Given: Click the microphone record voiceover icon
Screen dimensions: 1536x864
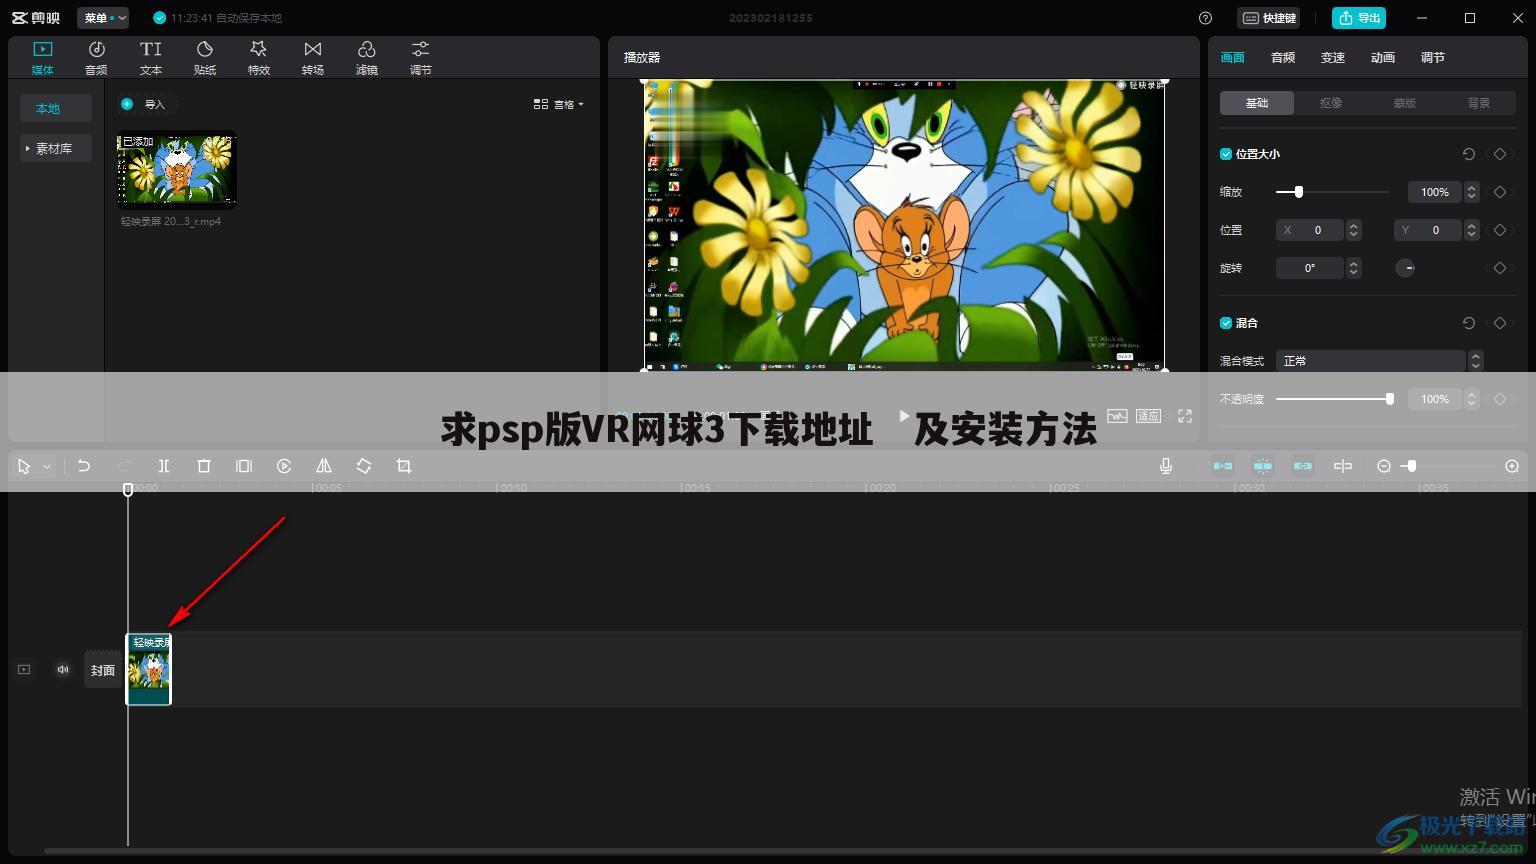Looking at the screenshot, I should pos(1166,466).
